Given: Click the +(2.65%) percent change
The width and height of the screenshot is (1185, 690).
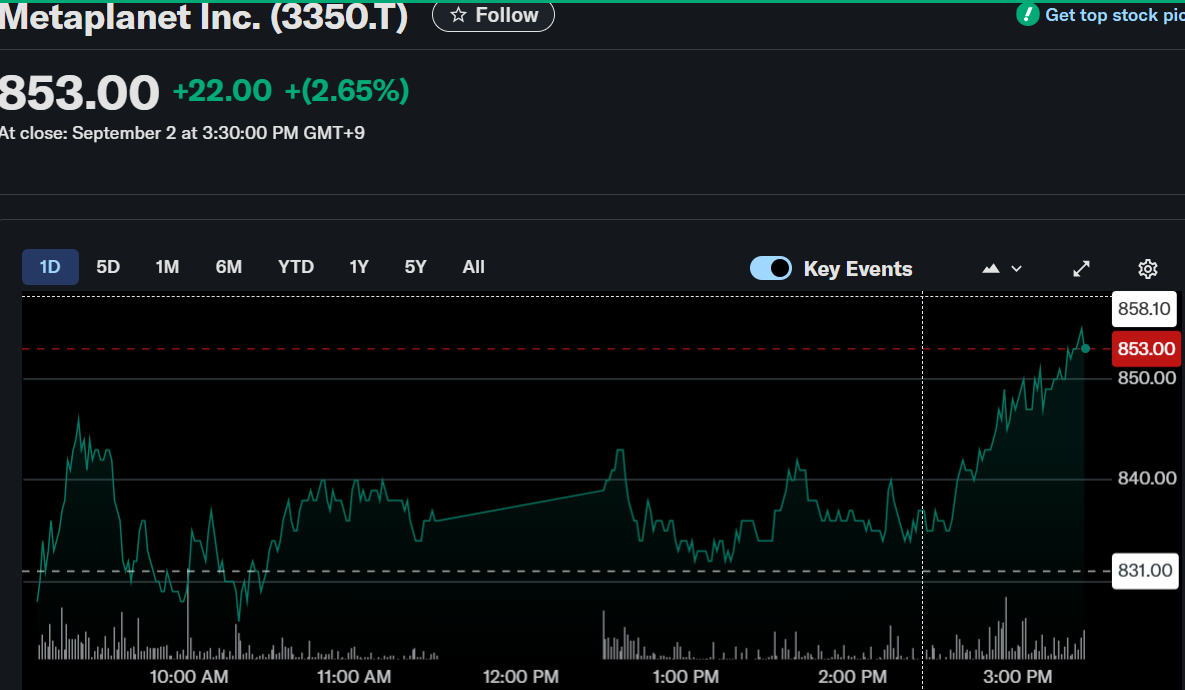Looking at the screenshot, I should pos(347,91).
